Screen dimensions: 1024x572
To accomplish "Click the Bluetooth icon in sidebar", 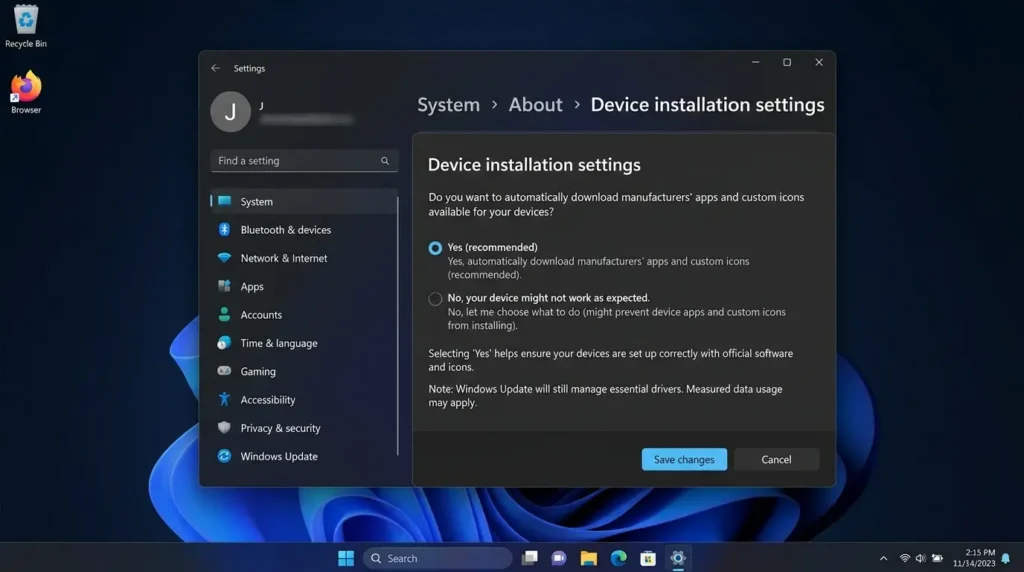I will point(224,229).
